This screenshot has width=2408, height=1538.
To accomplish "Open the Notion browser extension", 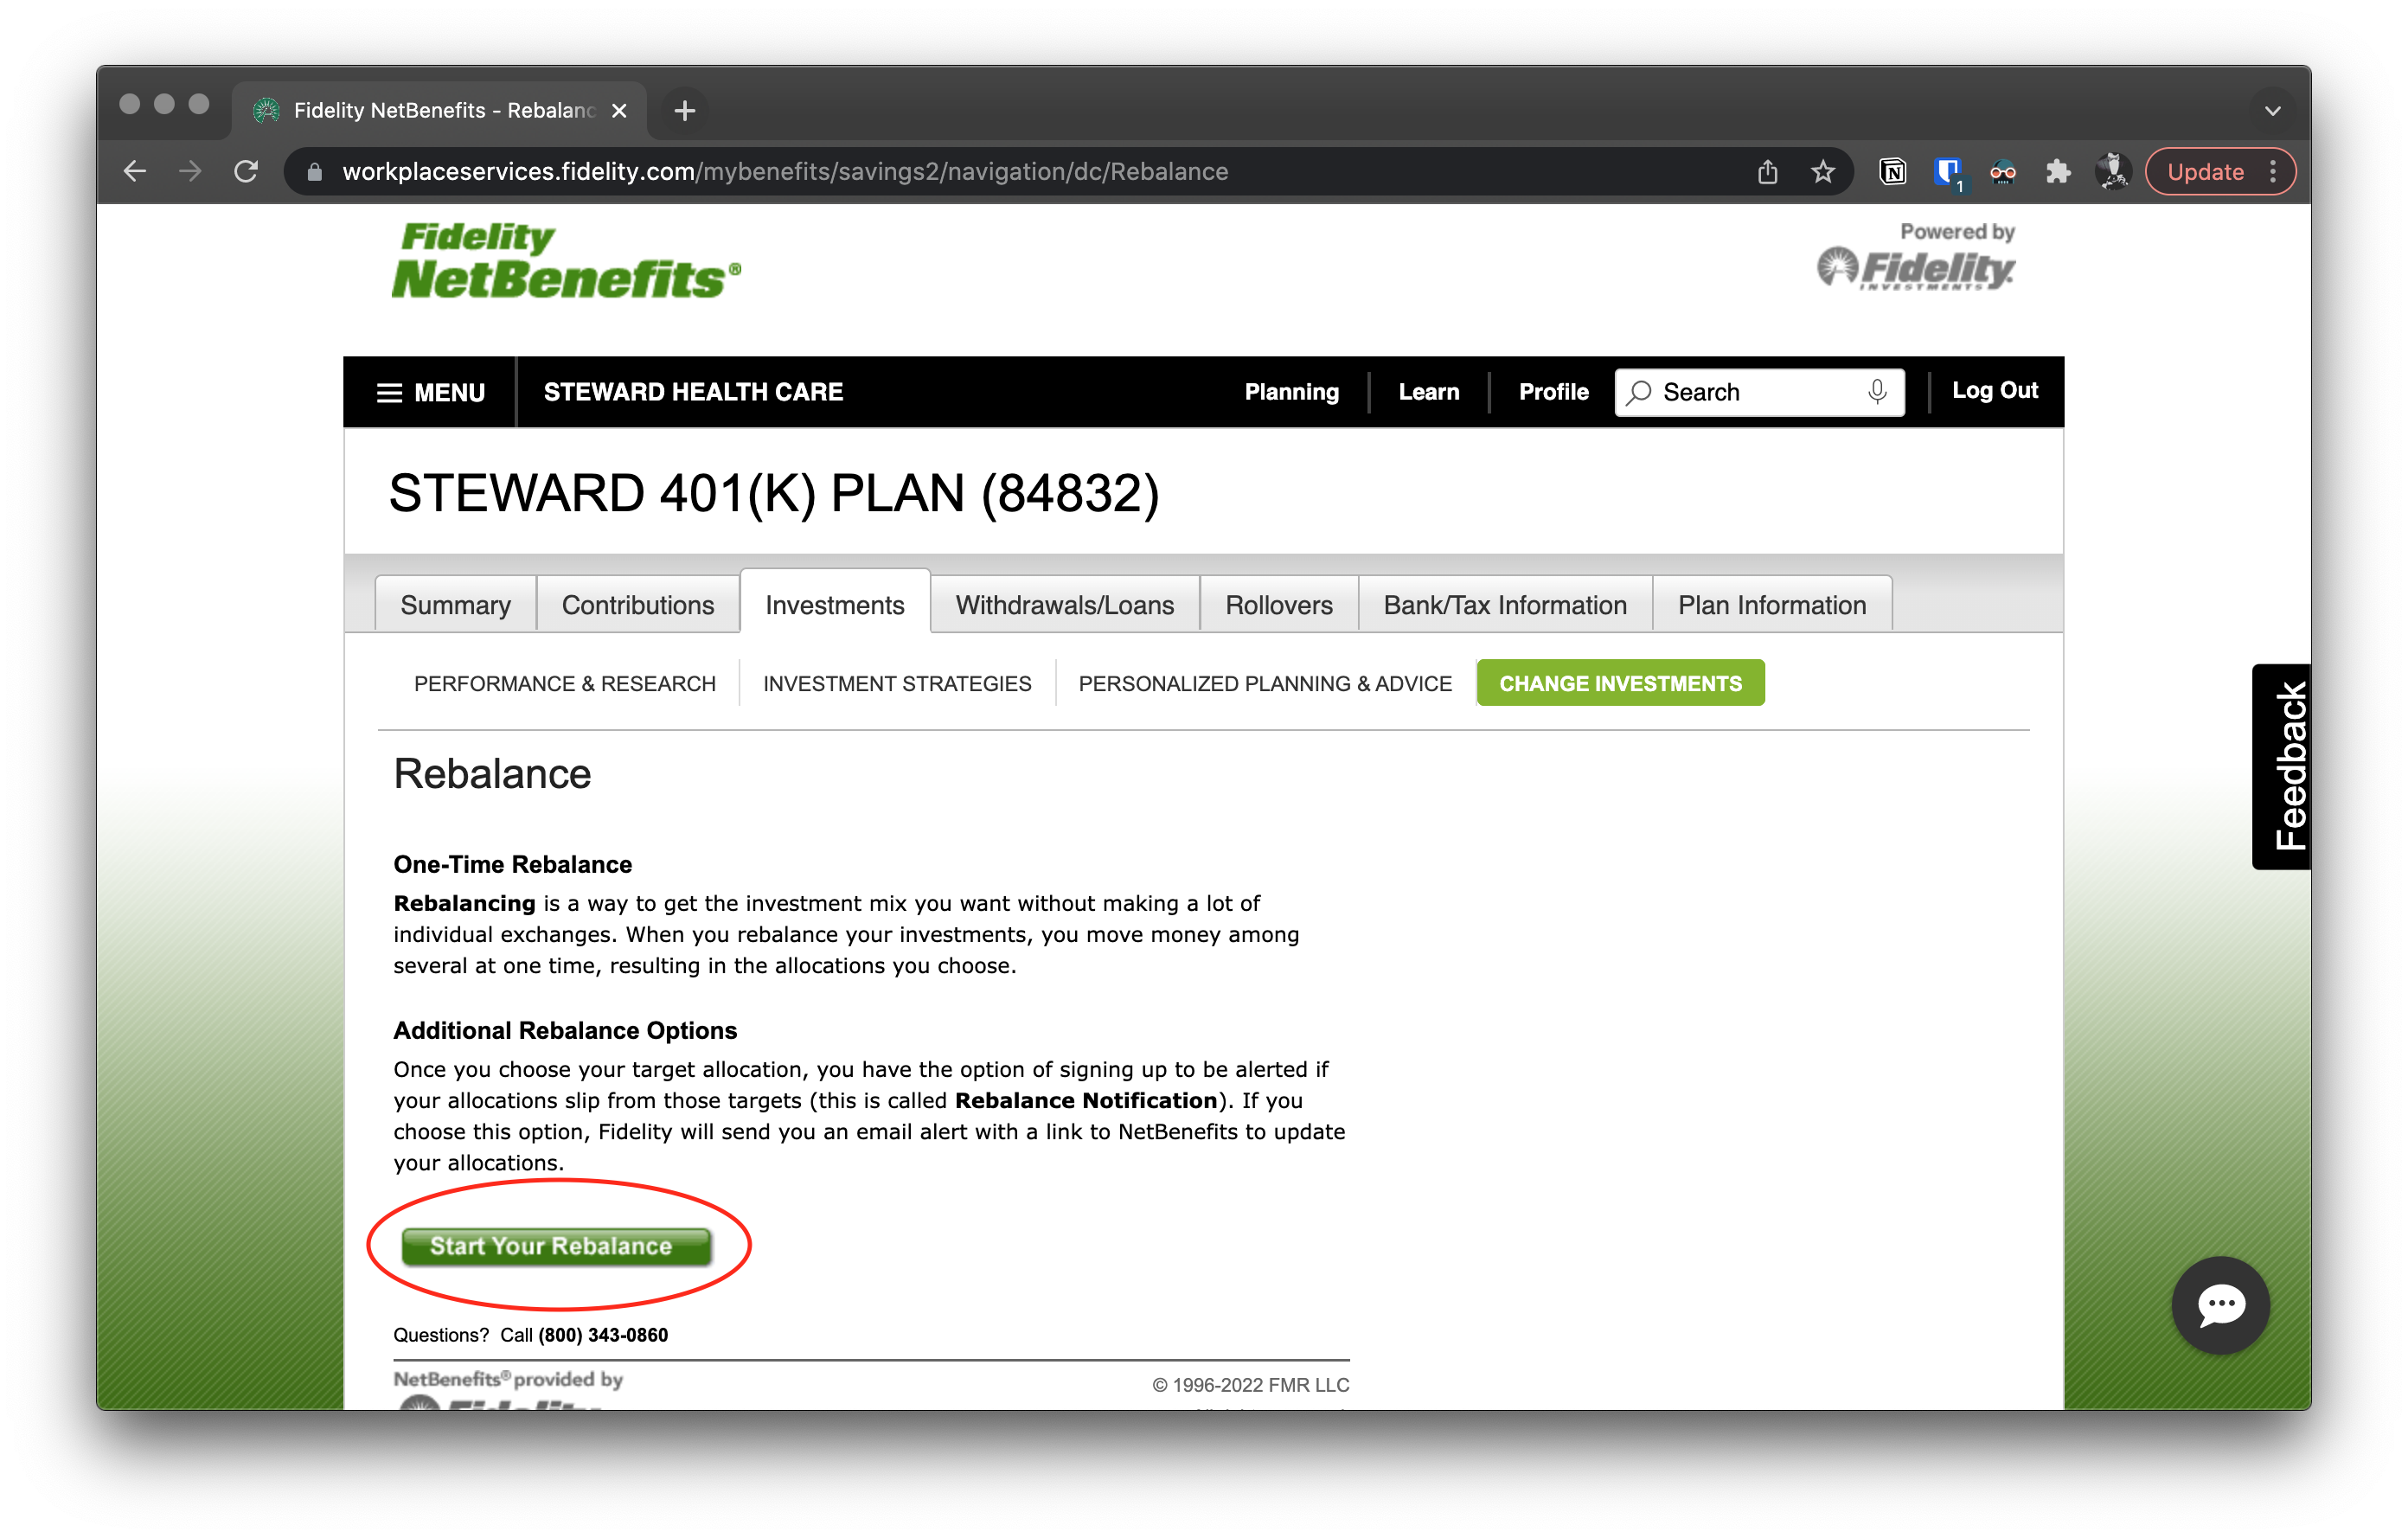I will (1892, 172).
